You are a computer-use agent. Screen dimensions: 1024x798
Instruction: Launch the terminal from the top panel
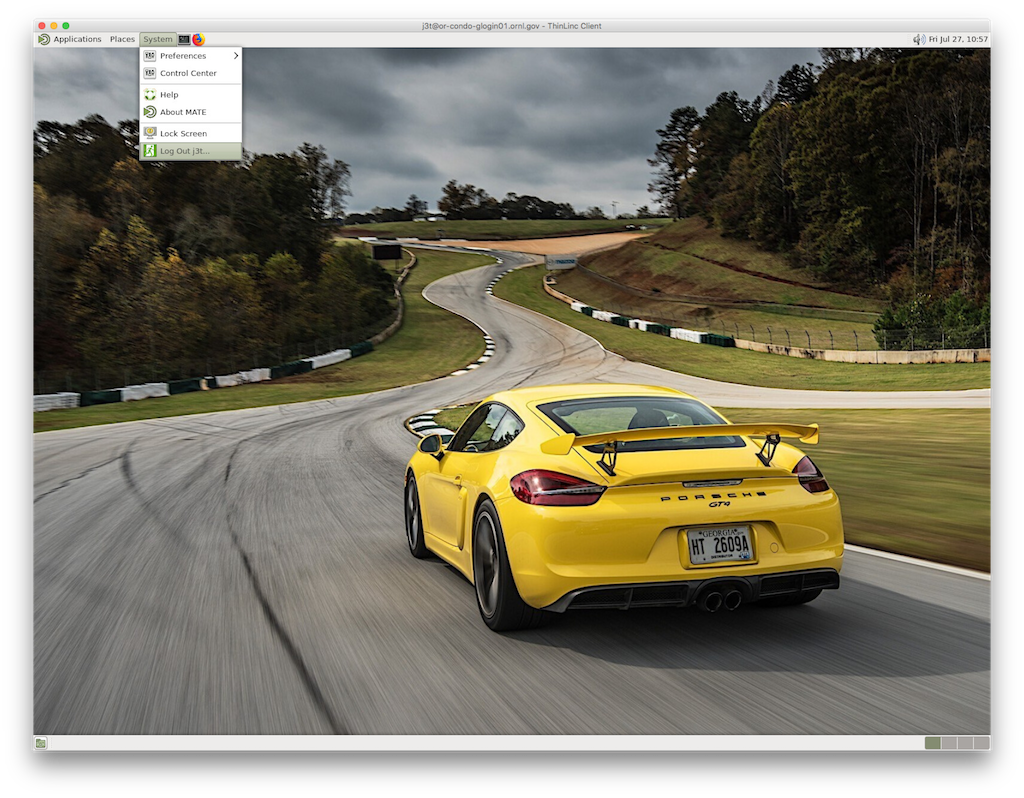184,39
